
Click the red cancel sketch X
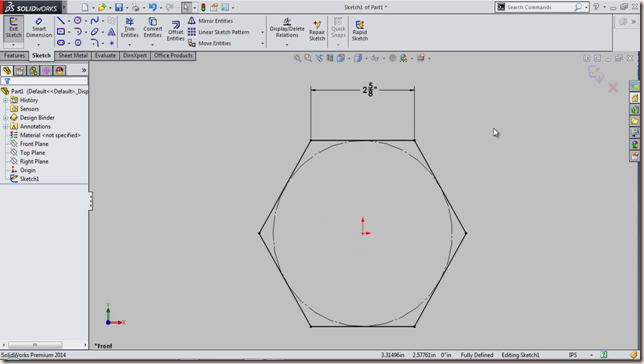tap(613, 87)
